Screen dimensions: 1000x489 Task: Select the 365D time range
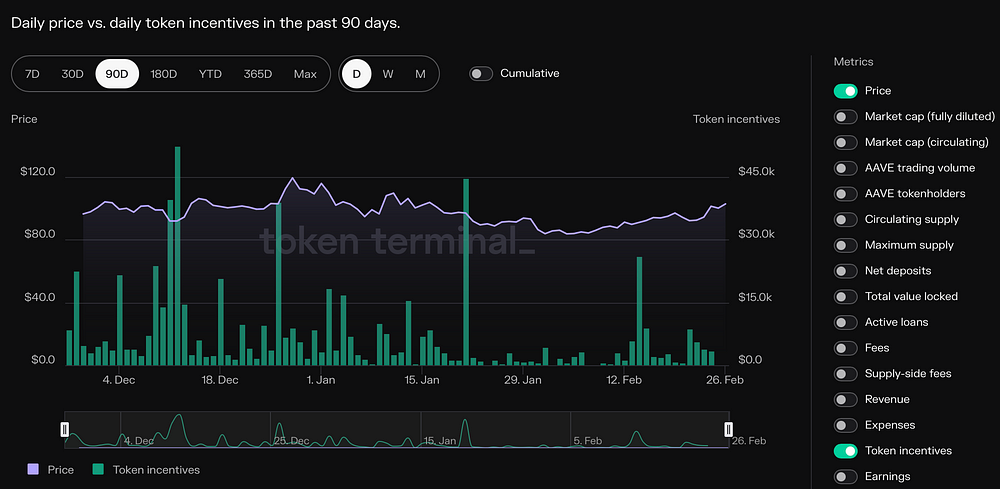(258, 74)
